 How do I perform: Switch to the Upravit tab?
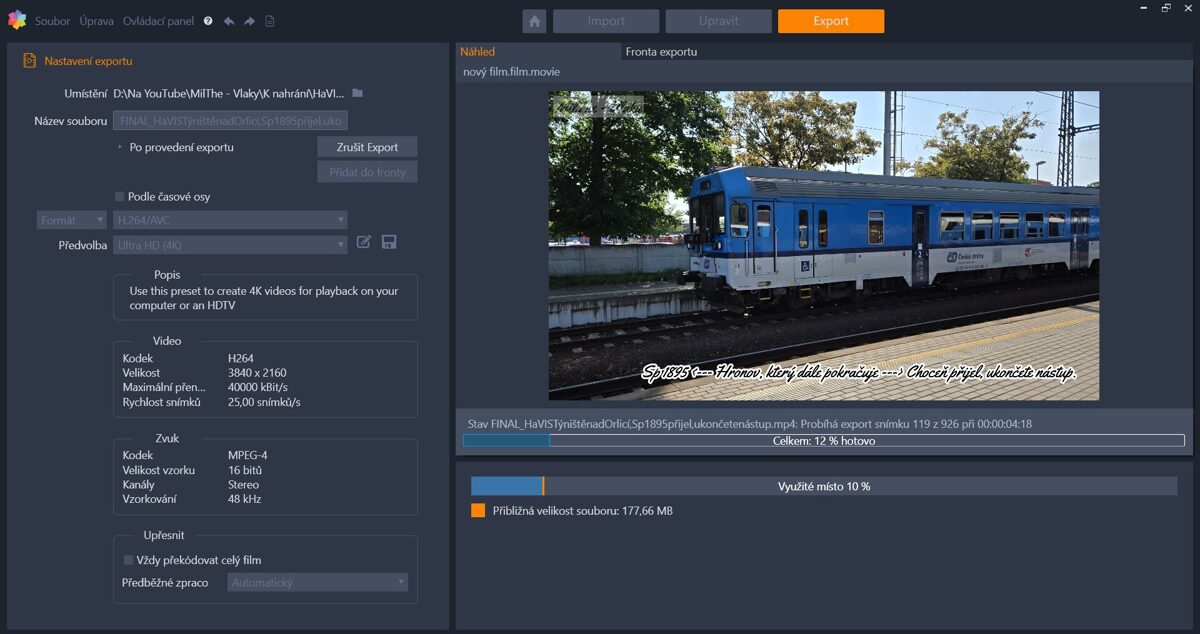718,21
